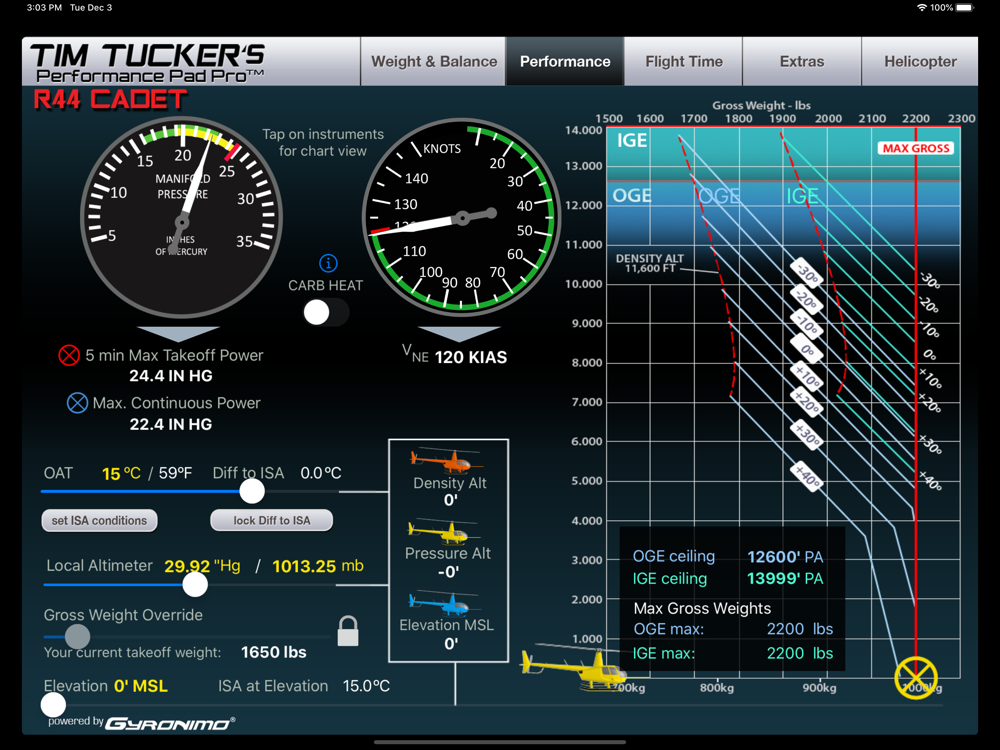1000x750 pixels.
Task: Click the yellow crossed-circle weight marker
Action: tap(916, 677)
